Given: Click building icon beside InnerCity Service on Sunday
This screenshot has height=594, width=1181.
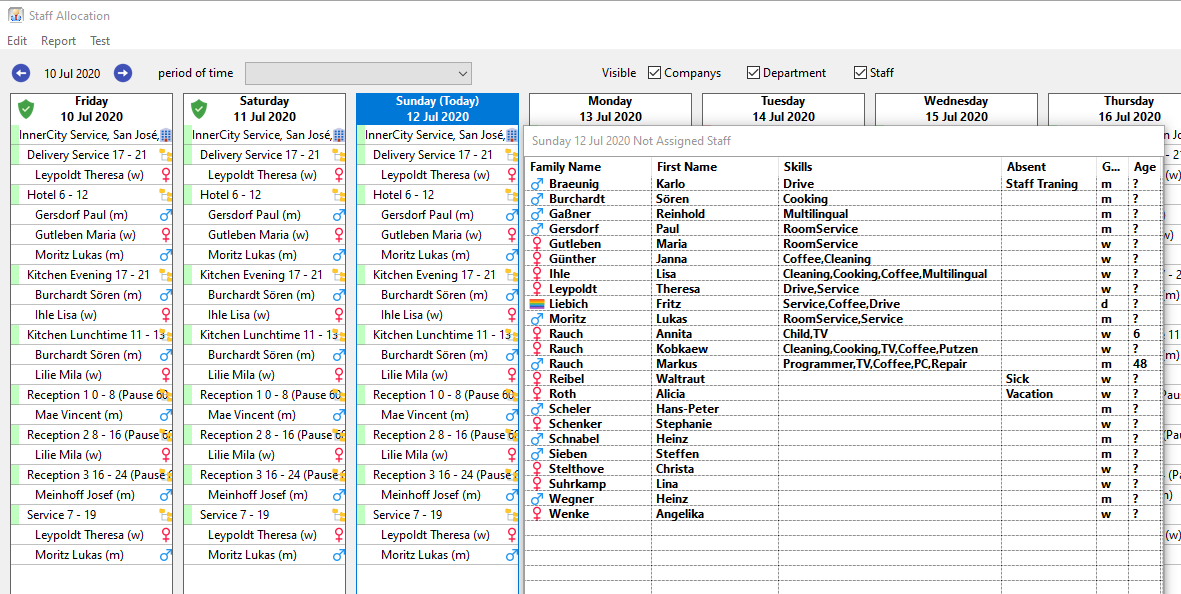Looking at the screenshot, I should (x=512, y=135).
